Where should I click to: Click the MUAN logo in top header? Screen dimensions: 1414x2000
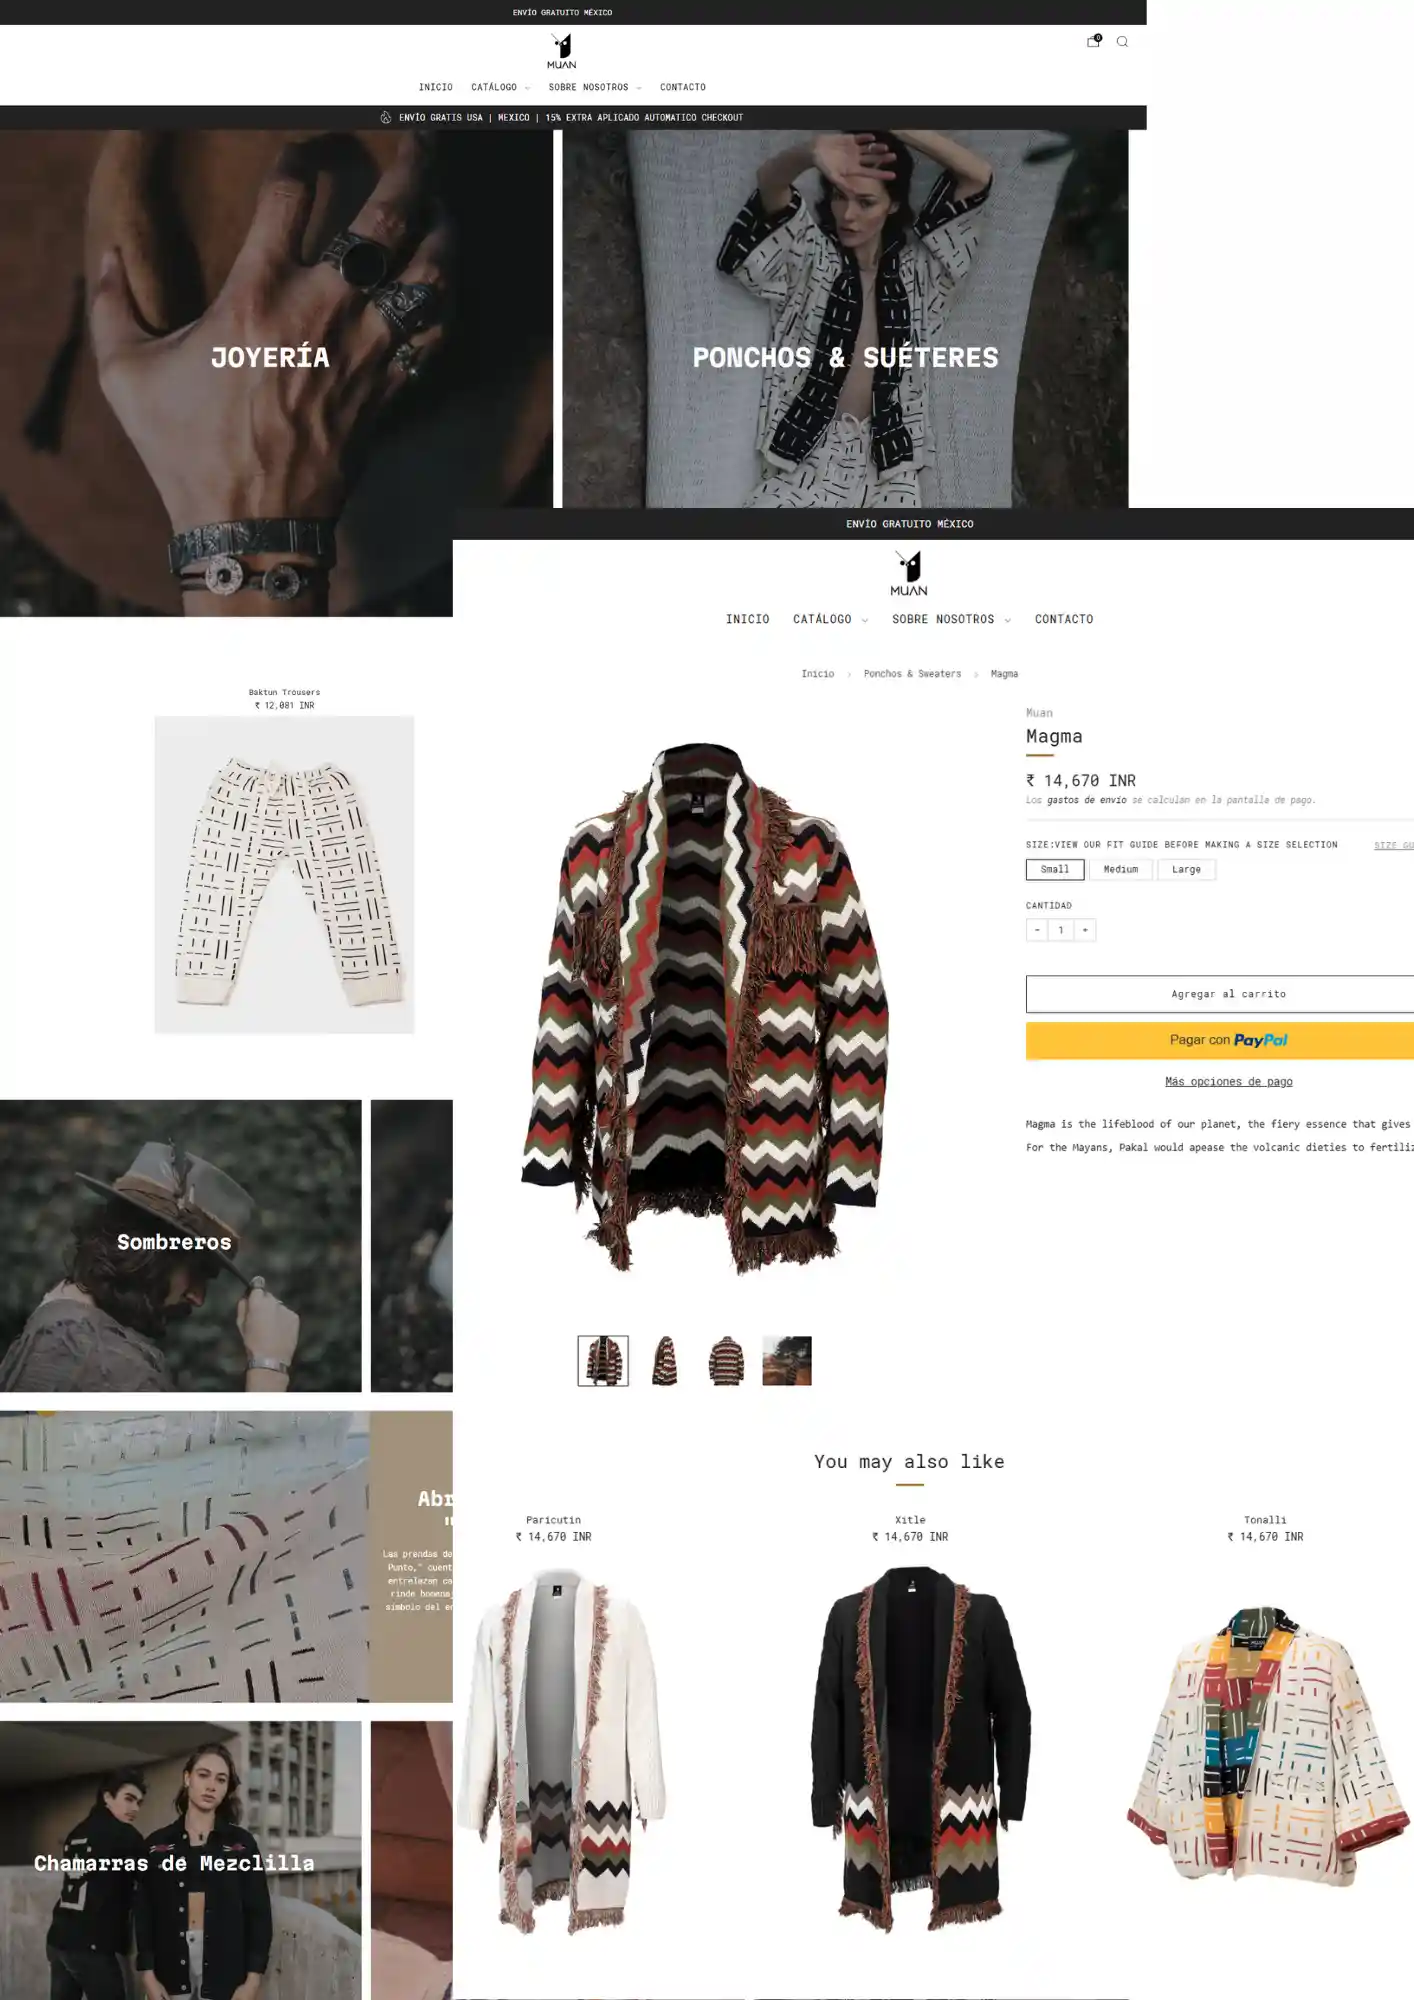[561, 51]
